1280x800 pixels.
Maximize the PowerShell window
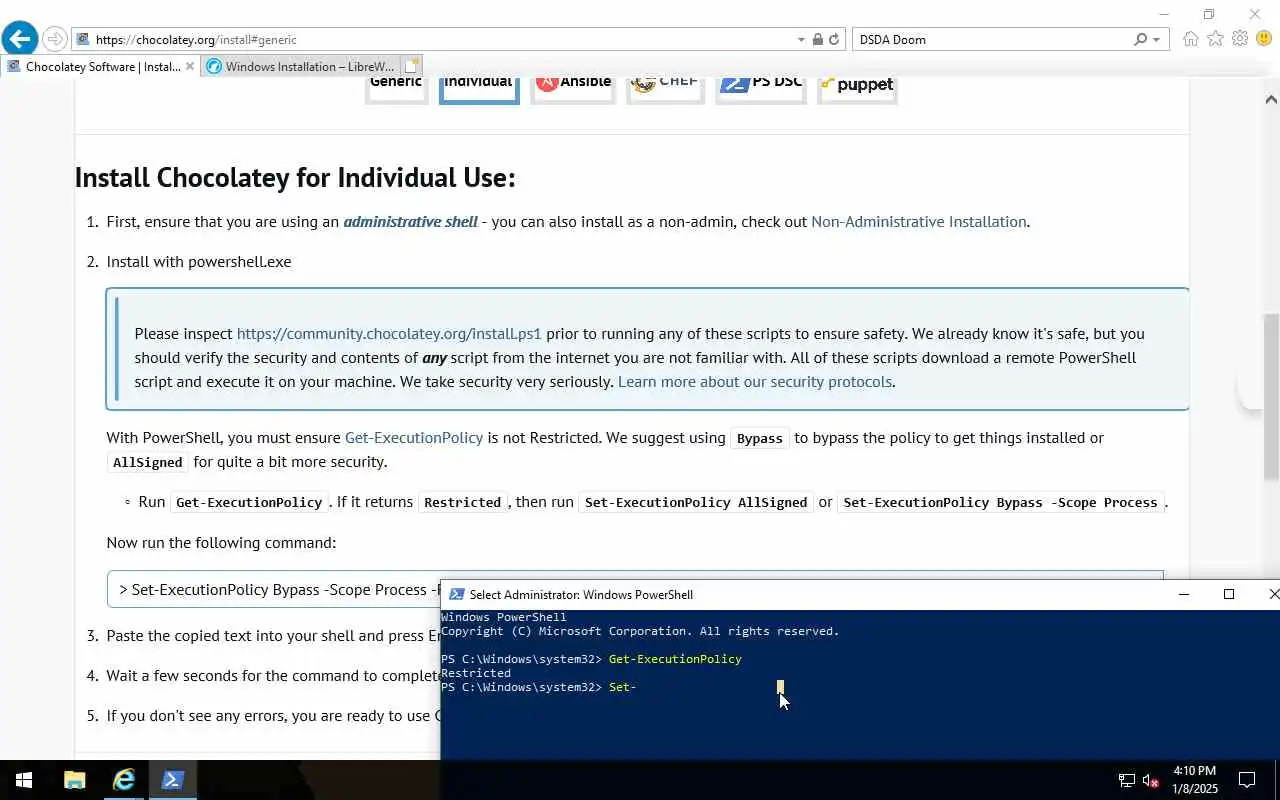click(1229, 594)
